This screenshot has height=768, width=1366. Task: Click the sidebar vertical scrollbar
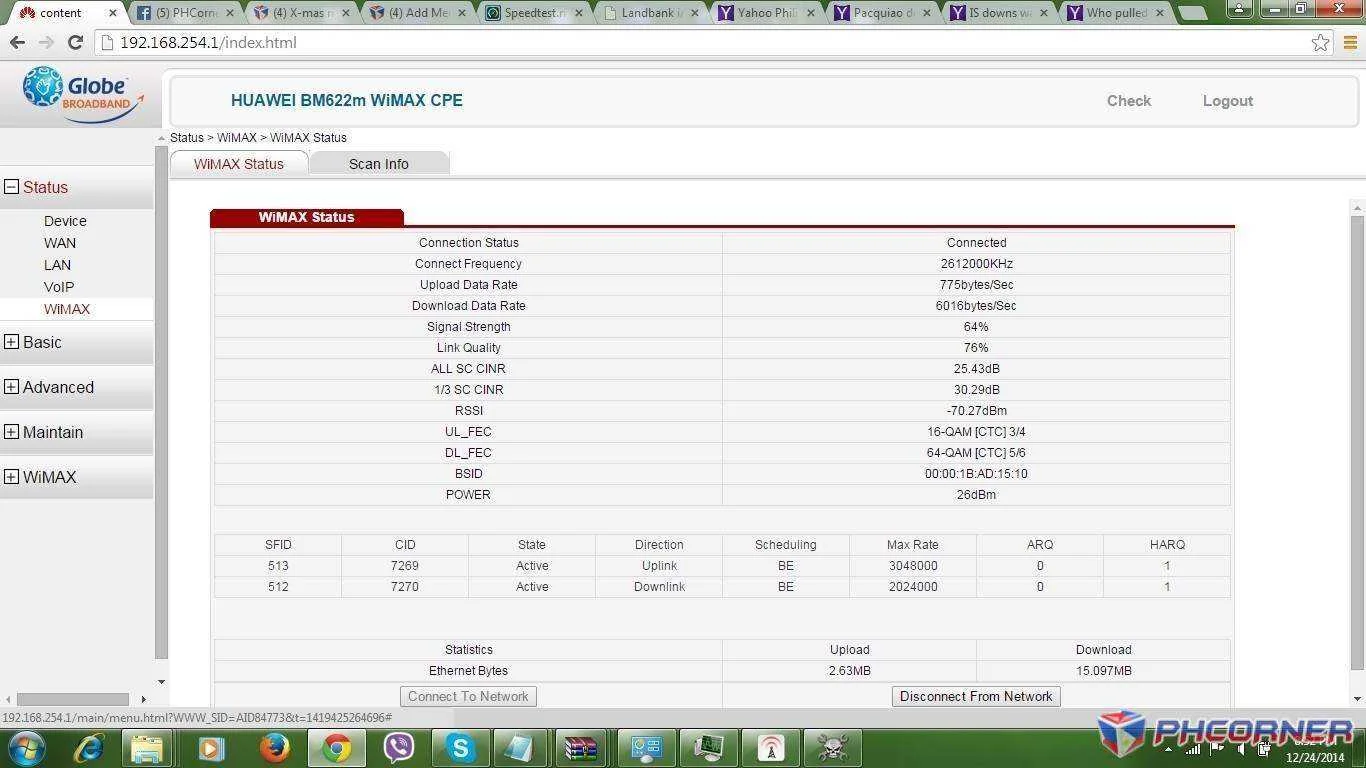[161, 400]
